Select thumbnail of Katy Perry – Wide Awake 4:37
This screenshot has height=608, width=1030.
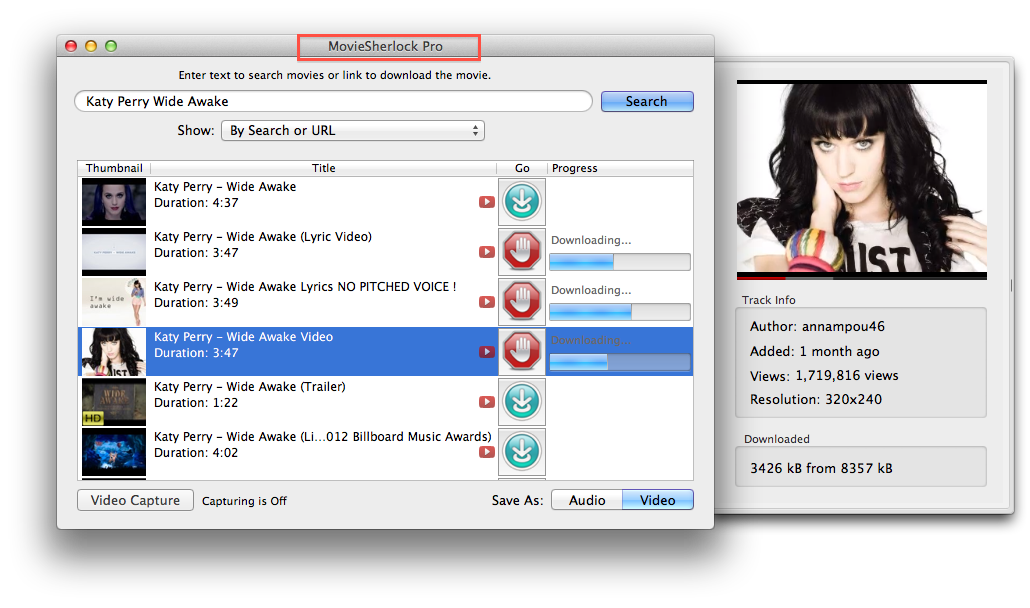(x=114, y=202)
